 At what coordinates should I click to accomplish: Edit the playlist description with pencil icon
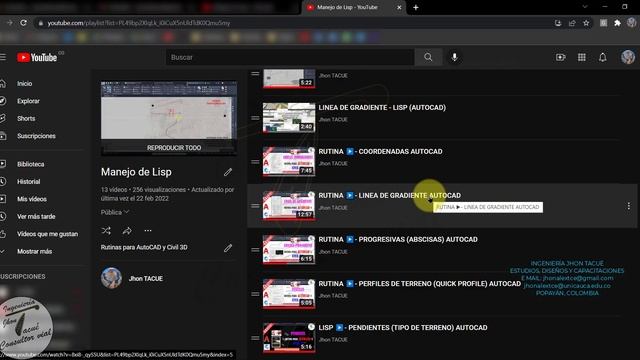[228, 248]
